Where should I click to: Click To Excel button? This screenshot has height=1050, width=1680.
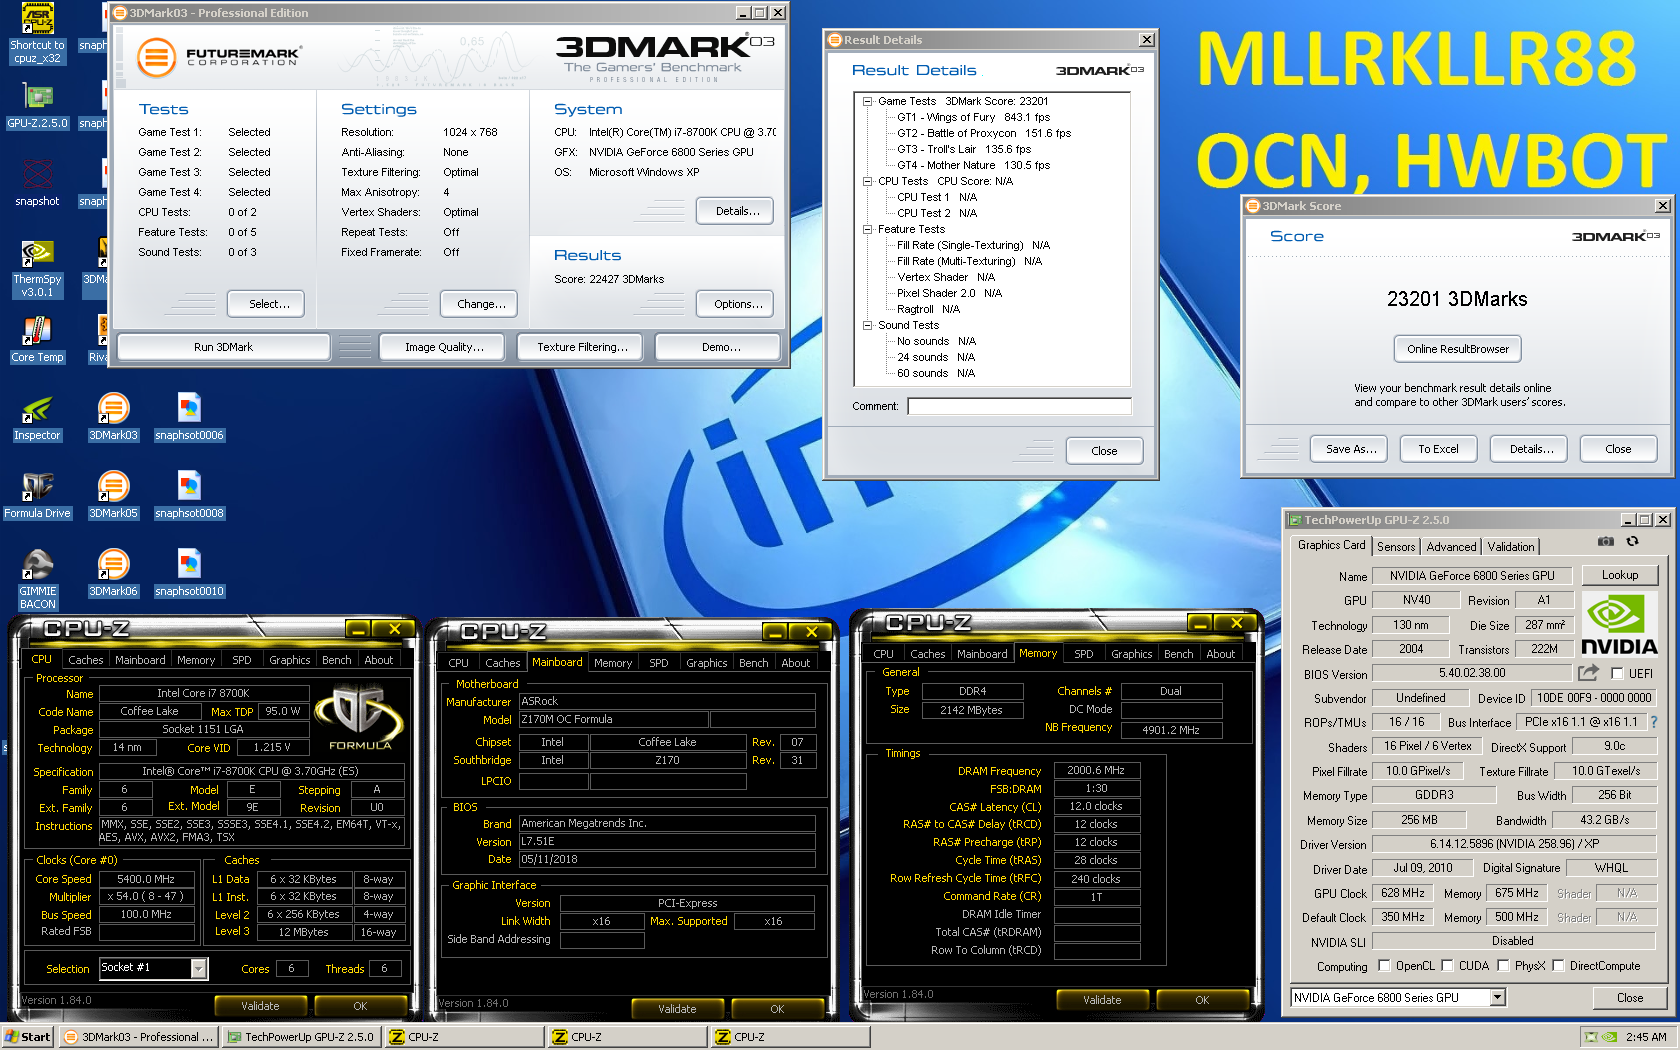click(x=1438, y=449)
